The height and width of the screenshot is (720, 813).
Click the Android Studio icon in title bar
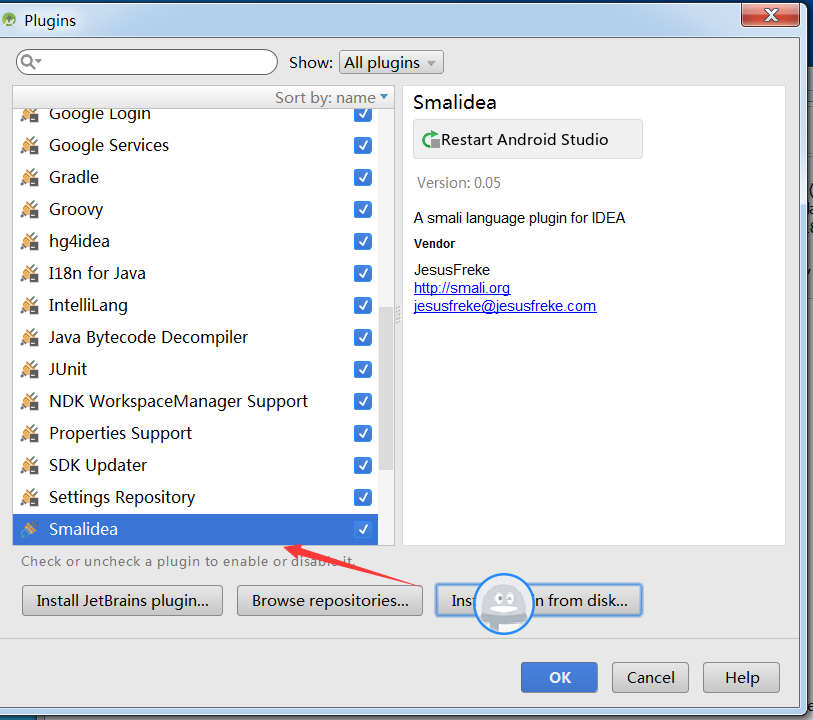pos(9,20)
